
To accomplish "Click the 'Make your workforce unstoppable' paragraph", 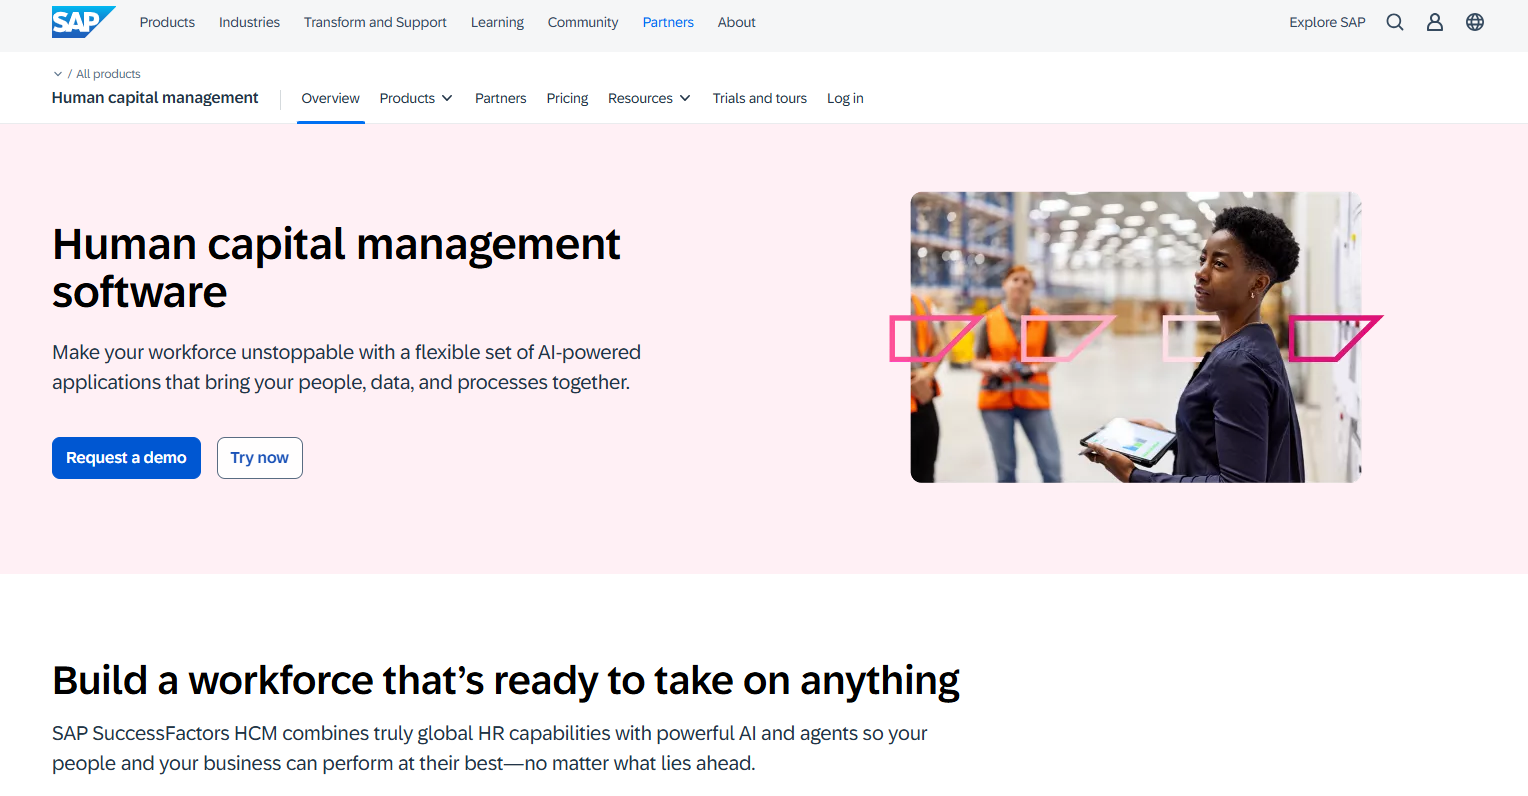I will pyautogui.click(x=346, y=367).
